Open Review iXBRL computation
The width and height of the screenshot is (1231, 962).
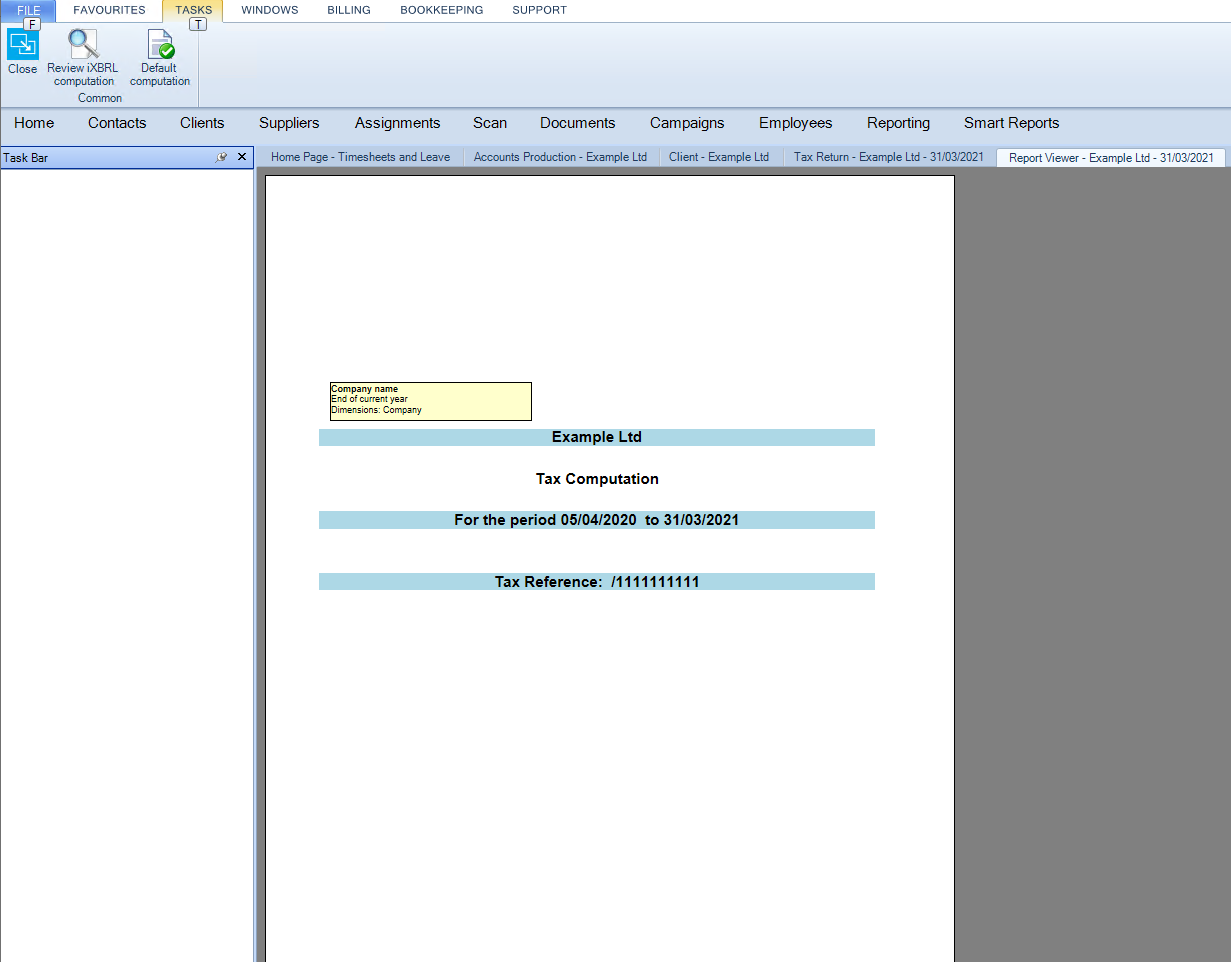point(83,58)
